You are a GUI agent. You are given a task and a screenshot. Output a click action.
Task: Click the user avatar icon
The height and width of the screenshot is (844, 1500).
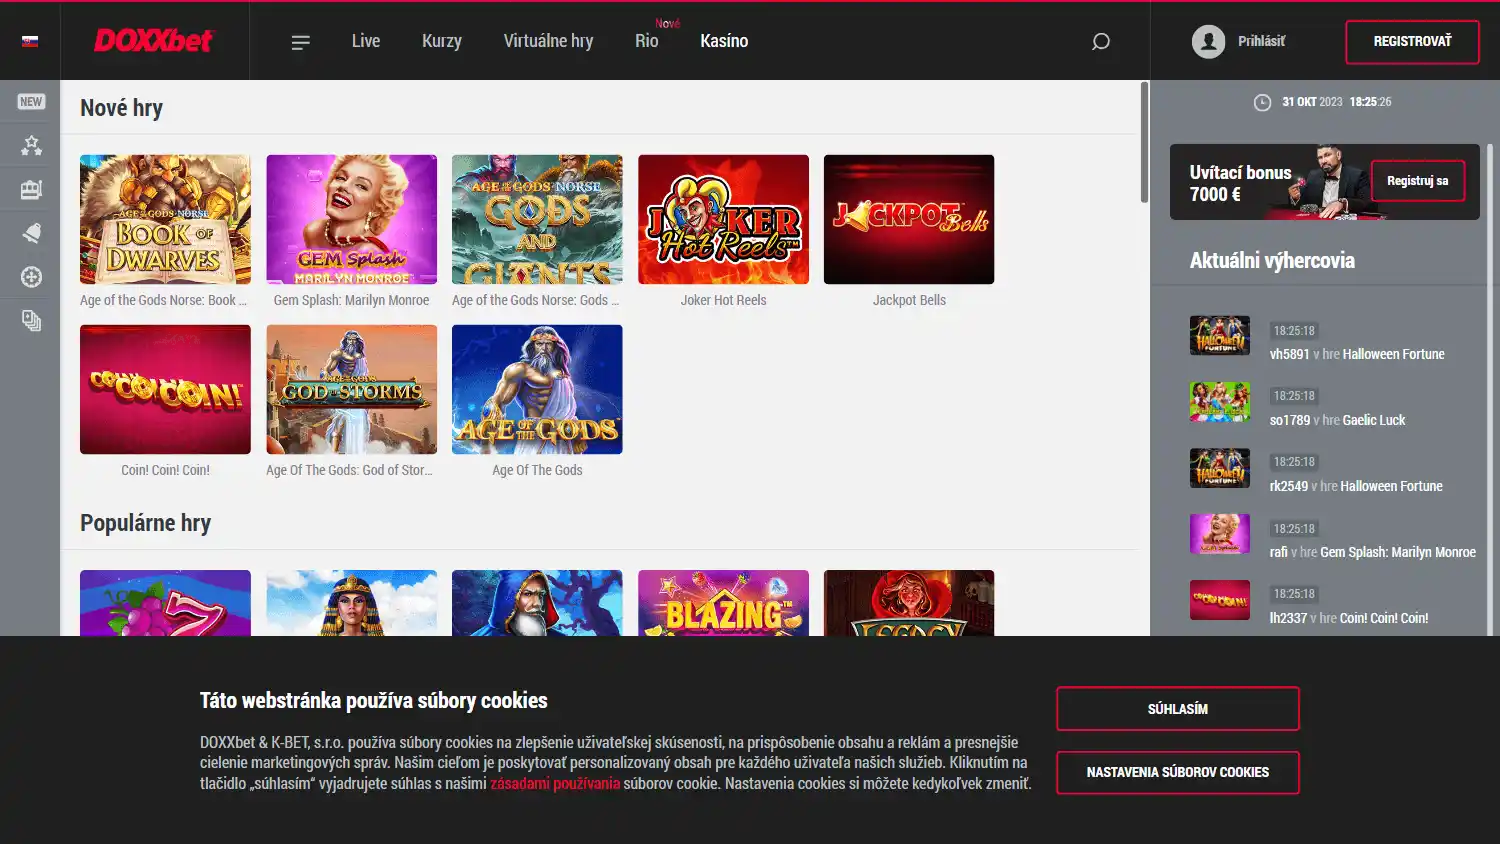1208,41
